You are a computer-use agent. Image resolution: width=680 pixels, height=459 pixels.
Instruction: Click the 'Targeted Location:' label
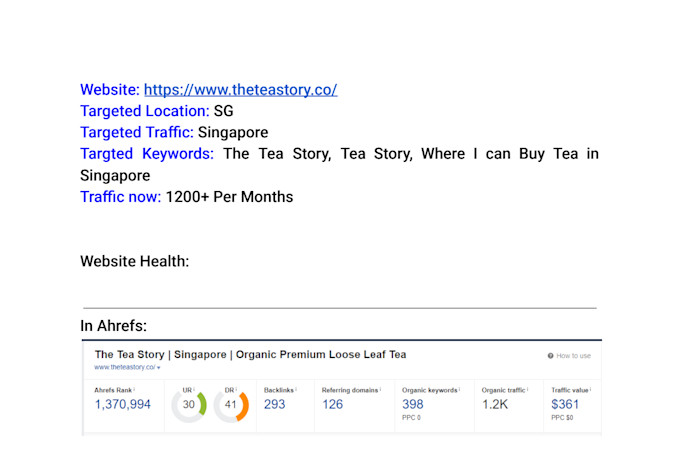145,111
